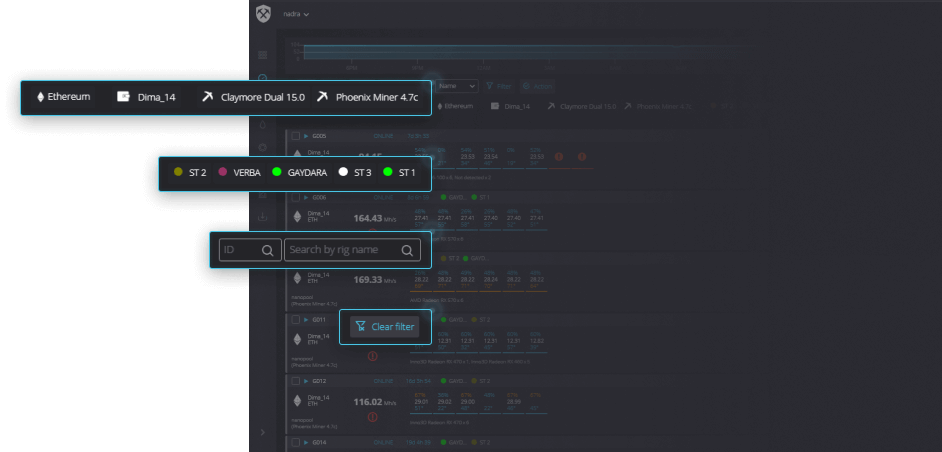Click the second red error icon on G005
942x452 pixels.
tap(582, 156)
